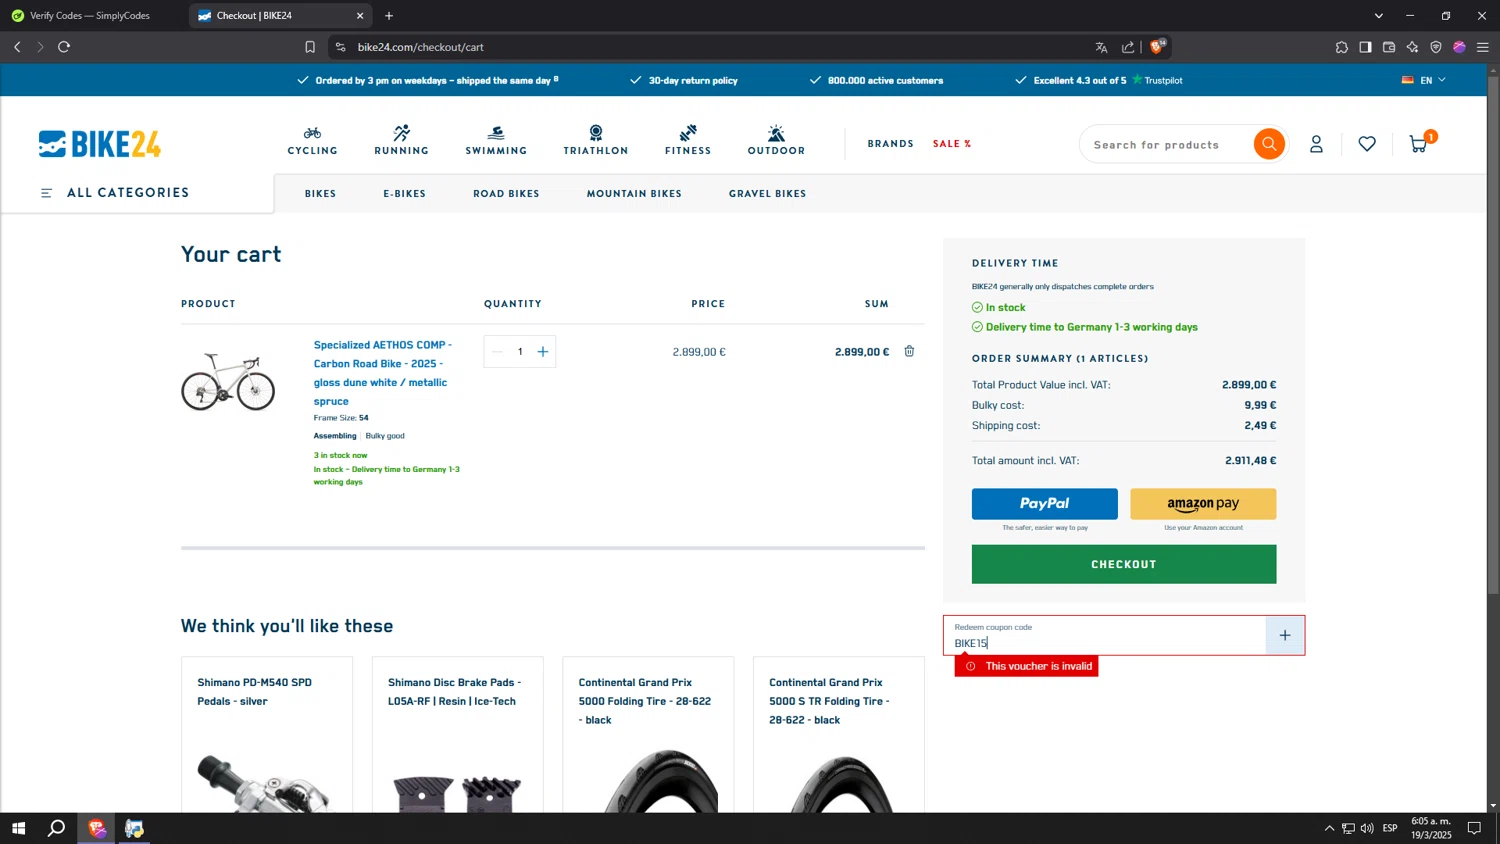Select the Gravel Bikes menu item

(767, 194)
